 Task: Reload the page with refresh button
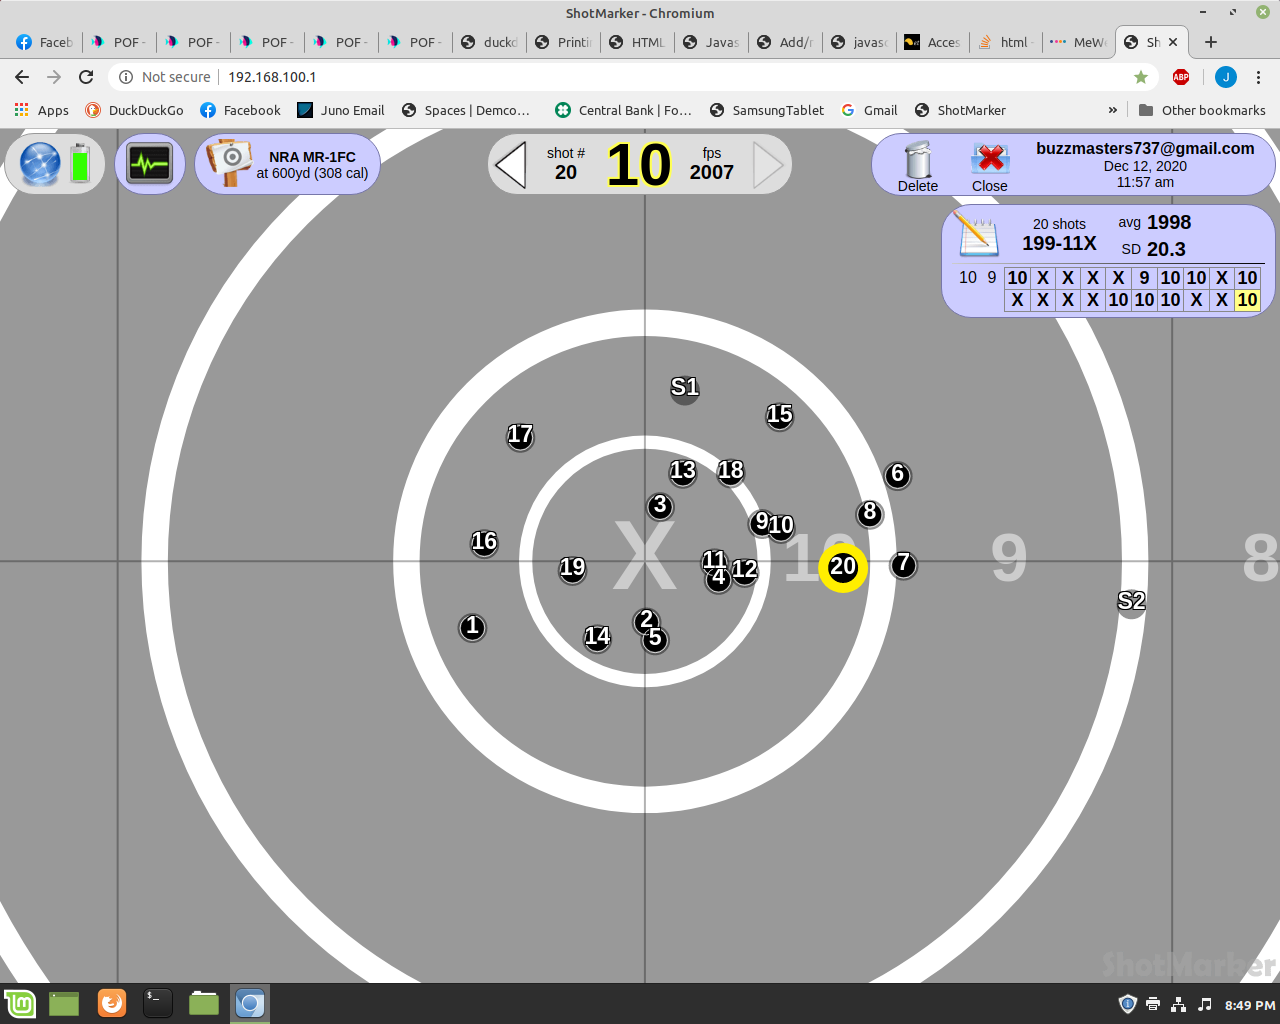(86, 77)
